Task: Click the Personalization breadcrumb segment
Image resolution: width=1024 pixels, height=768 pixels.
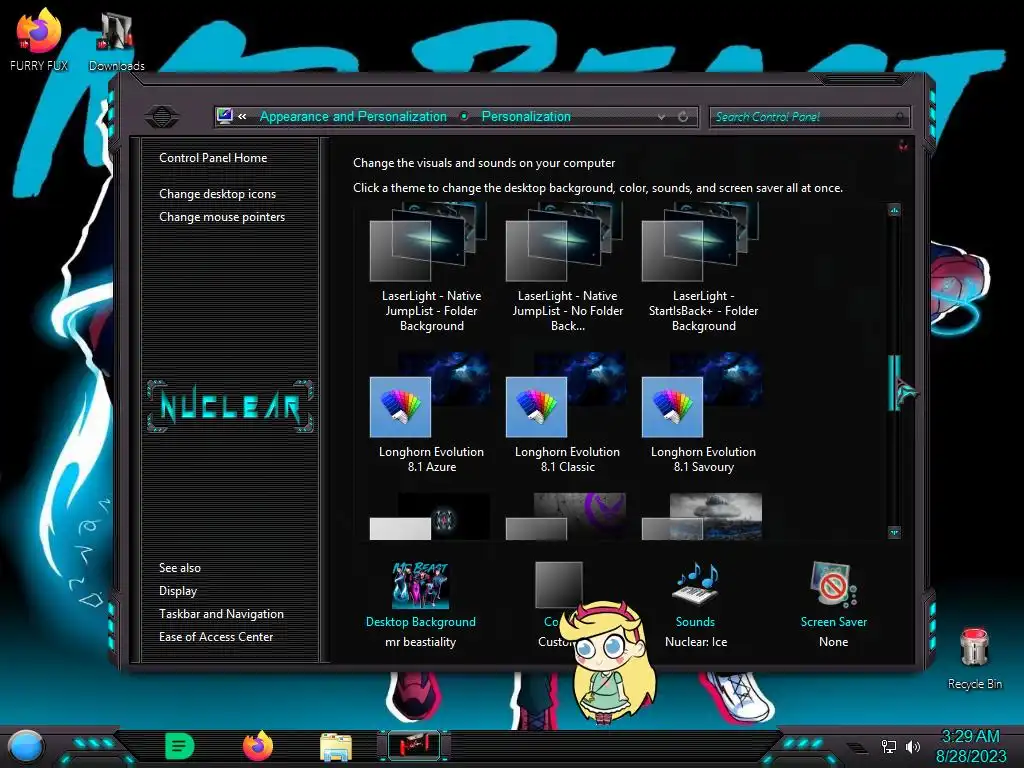Action: pos(526,117)
